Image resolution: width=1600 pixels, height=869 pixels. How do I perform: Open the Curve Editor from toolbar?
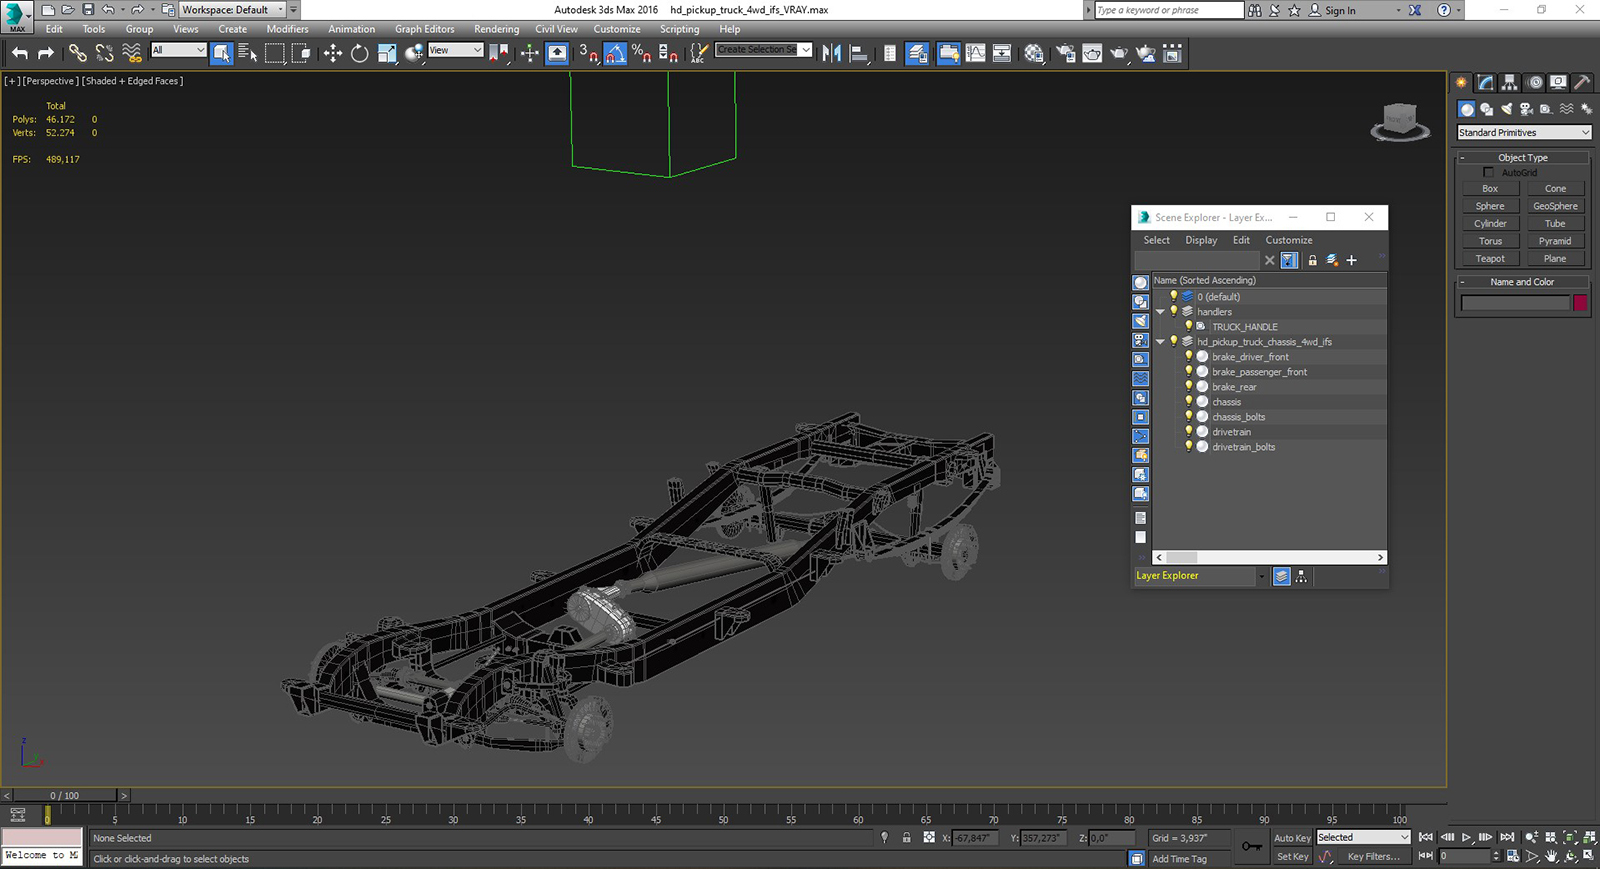pyautogui.click(x=975, y=54)
